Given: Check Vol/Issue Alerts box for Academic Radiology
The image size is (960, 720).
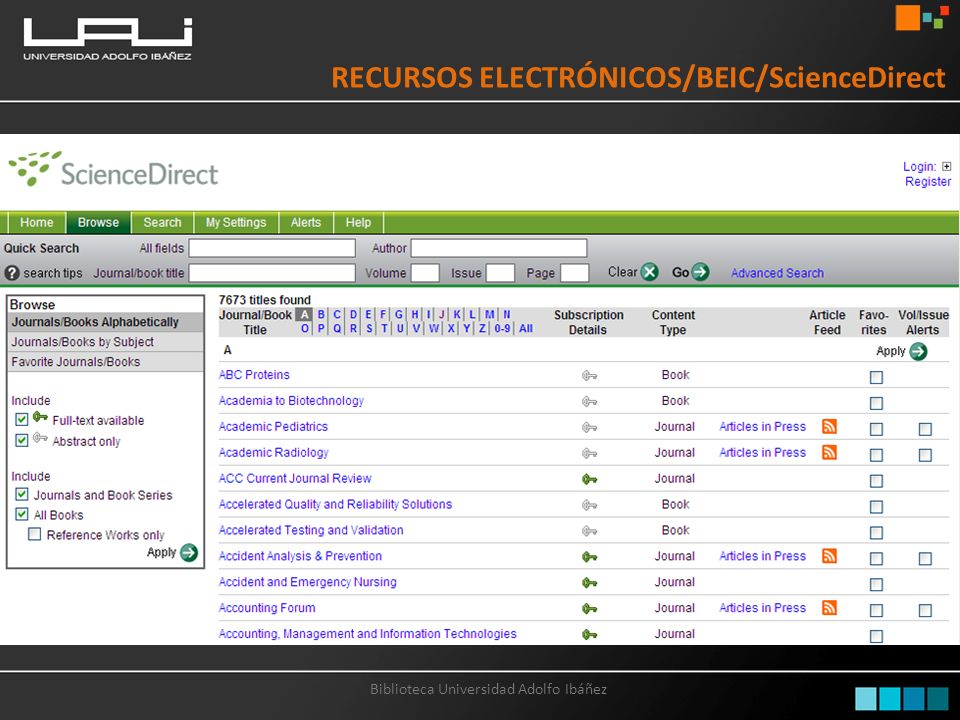Looking at the screenshot, I should click(925, 455).
